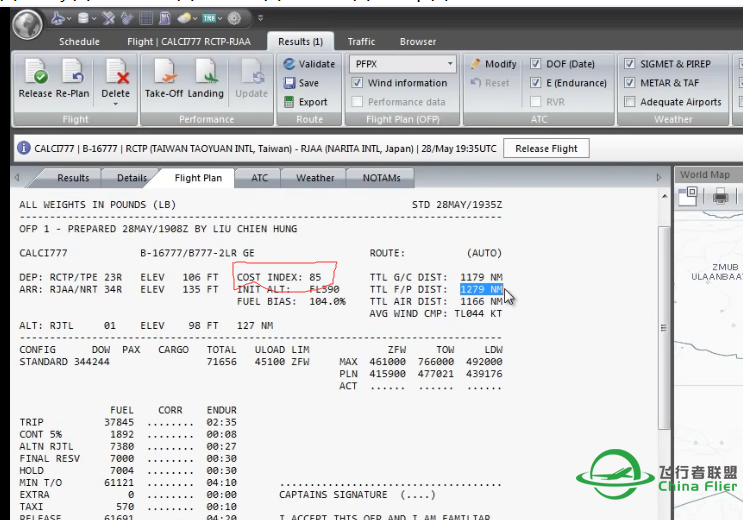The image size is (743, 520).
Task: Switch to Flight | CALCI777 RCTP-RJAA tab
Action: [189, 42]
